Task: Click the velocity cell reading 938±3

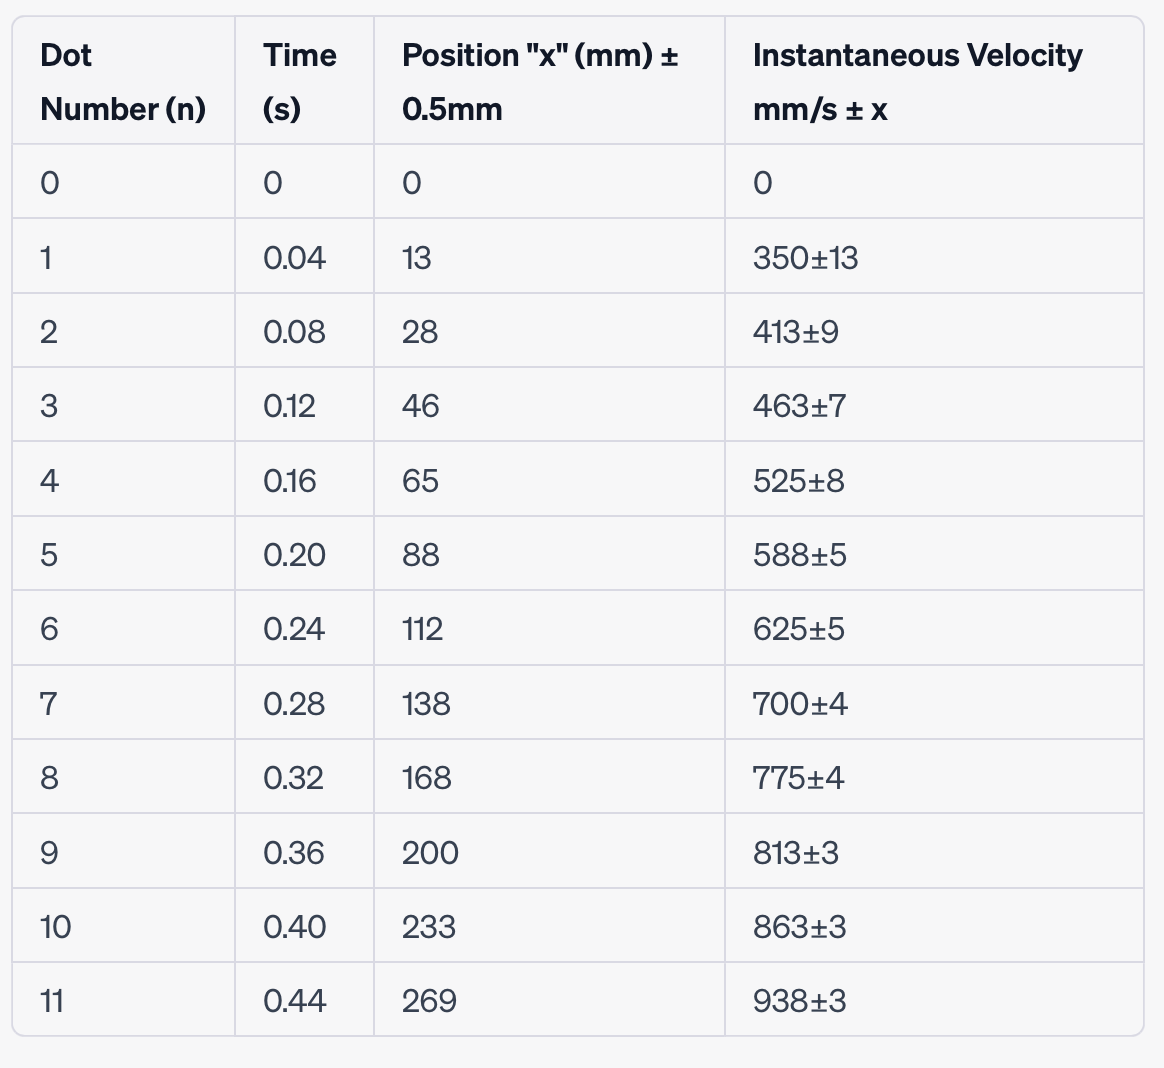Action: tap(800, 1001)
